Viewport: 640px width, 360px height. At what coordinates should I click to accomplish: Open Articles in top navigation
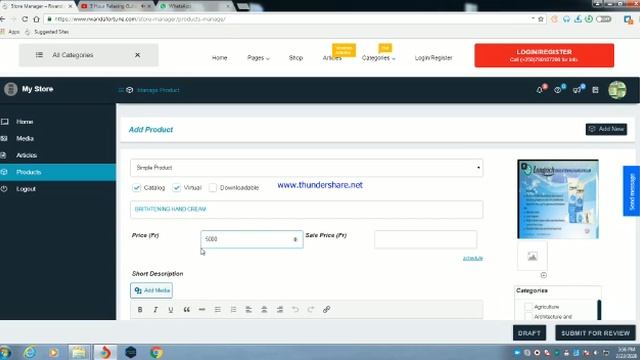point(332,58)
